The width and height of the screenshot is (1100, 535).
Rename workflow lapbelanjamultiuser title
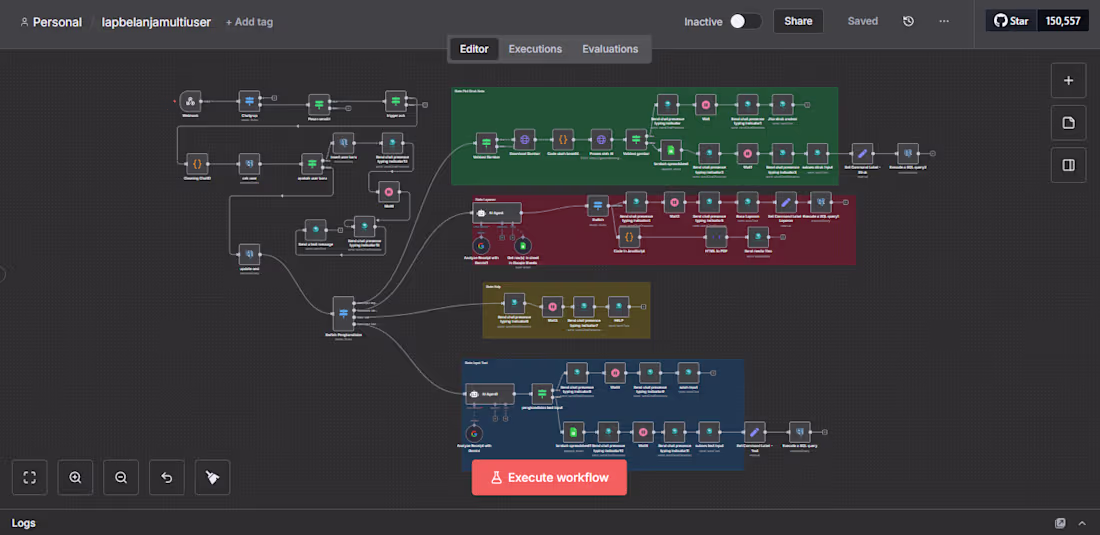pos(156,22)
